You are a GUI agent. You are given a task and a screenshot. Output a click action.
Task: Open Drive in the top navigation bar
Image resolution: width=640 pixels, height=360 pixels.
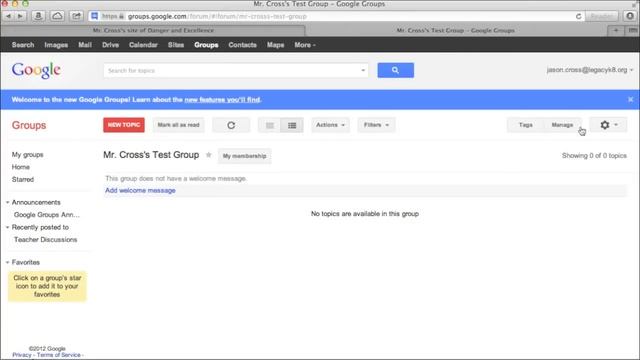point(110,45)
